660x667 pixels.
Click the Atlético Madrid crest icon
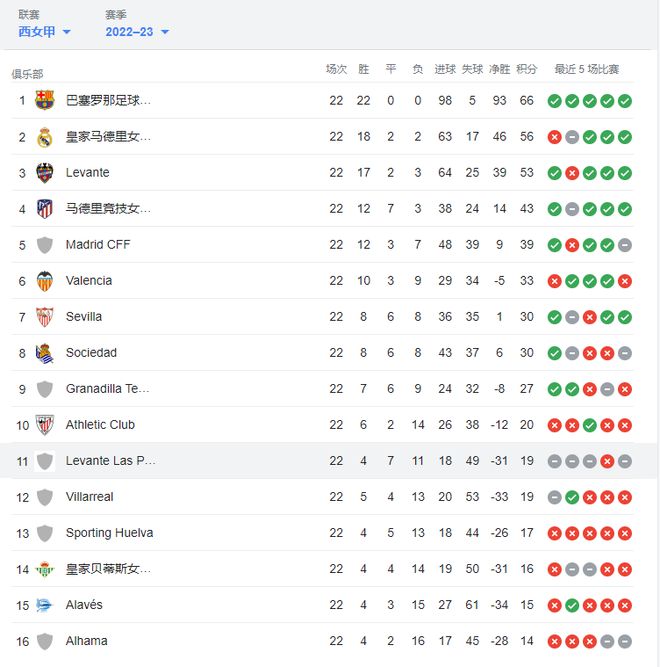tap(45, 209)
